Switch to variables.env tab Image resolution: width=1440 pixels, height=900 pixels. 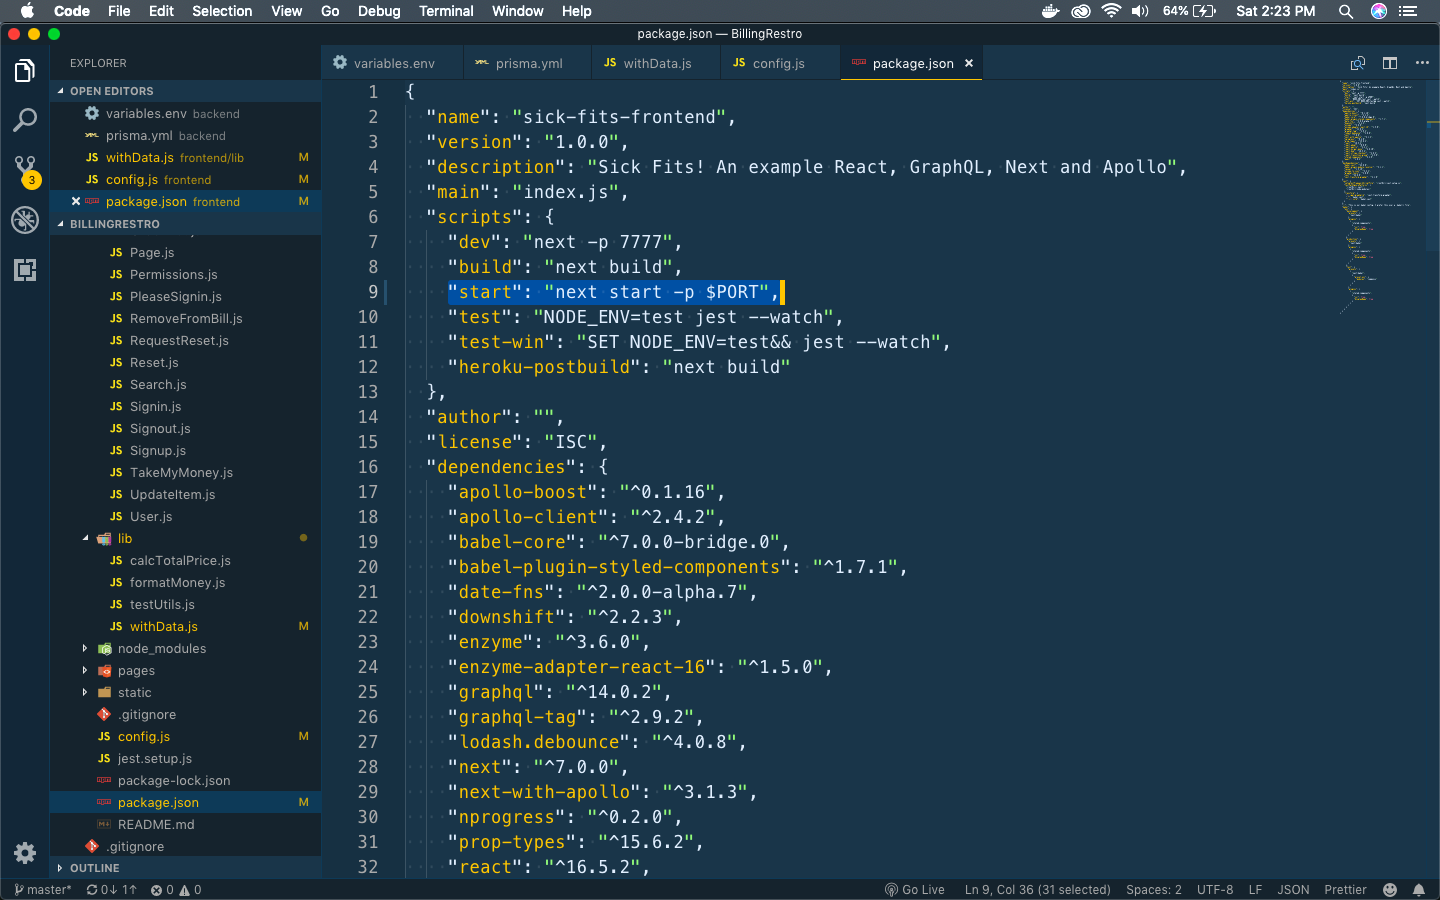[393, 63]
